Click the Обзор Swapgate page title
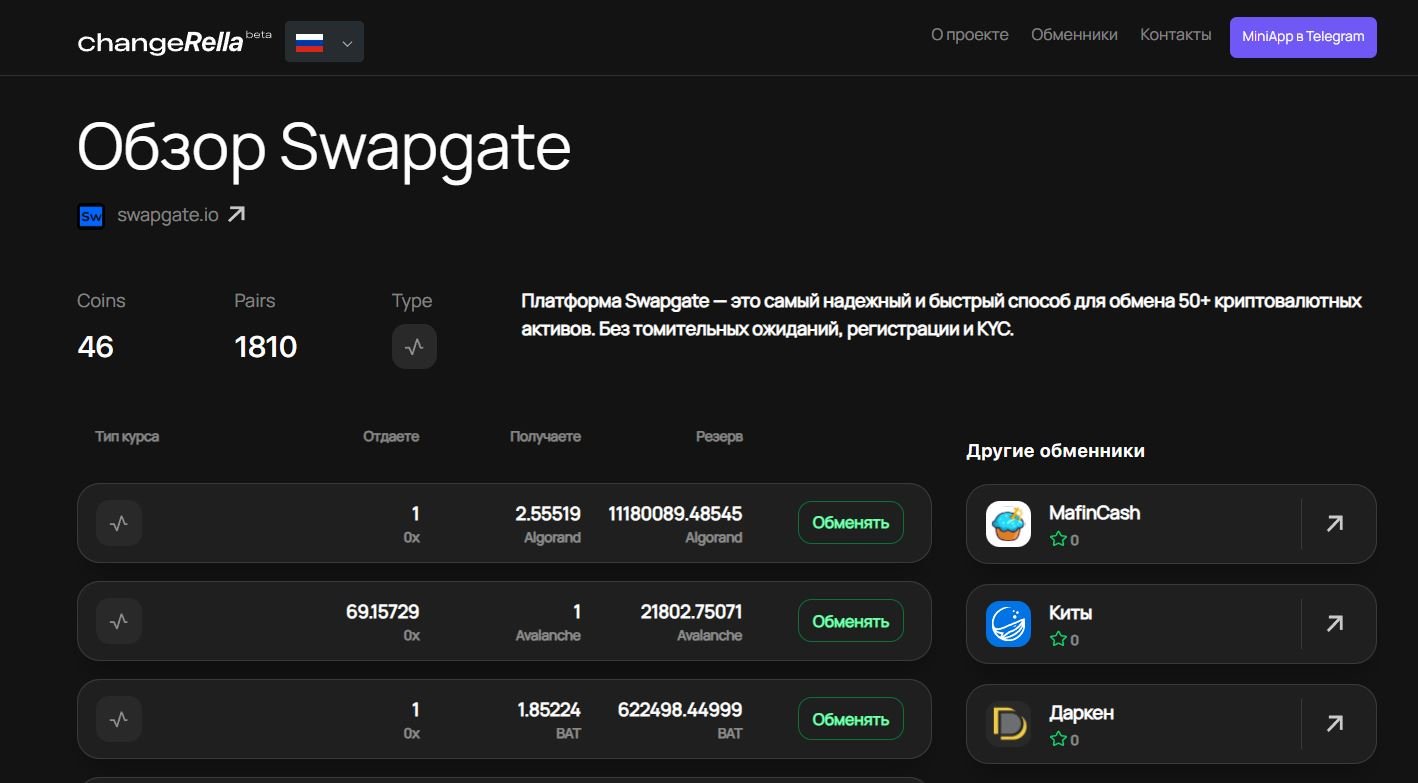This screenshot has height=783, width=1418. 324,147
